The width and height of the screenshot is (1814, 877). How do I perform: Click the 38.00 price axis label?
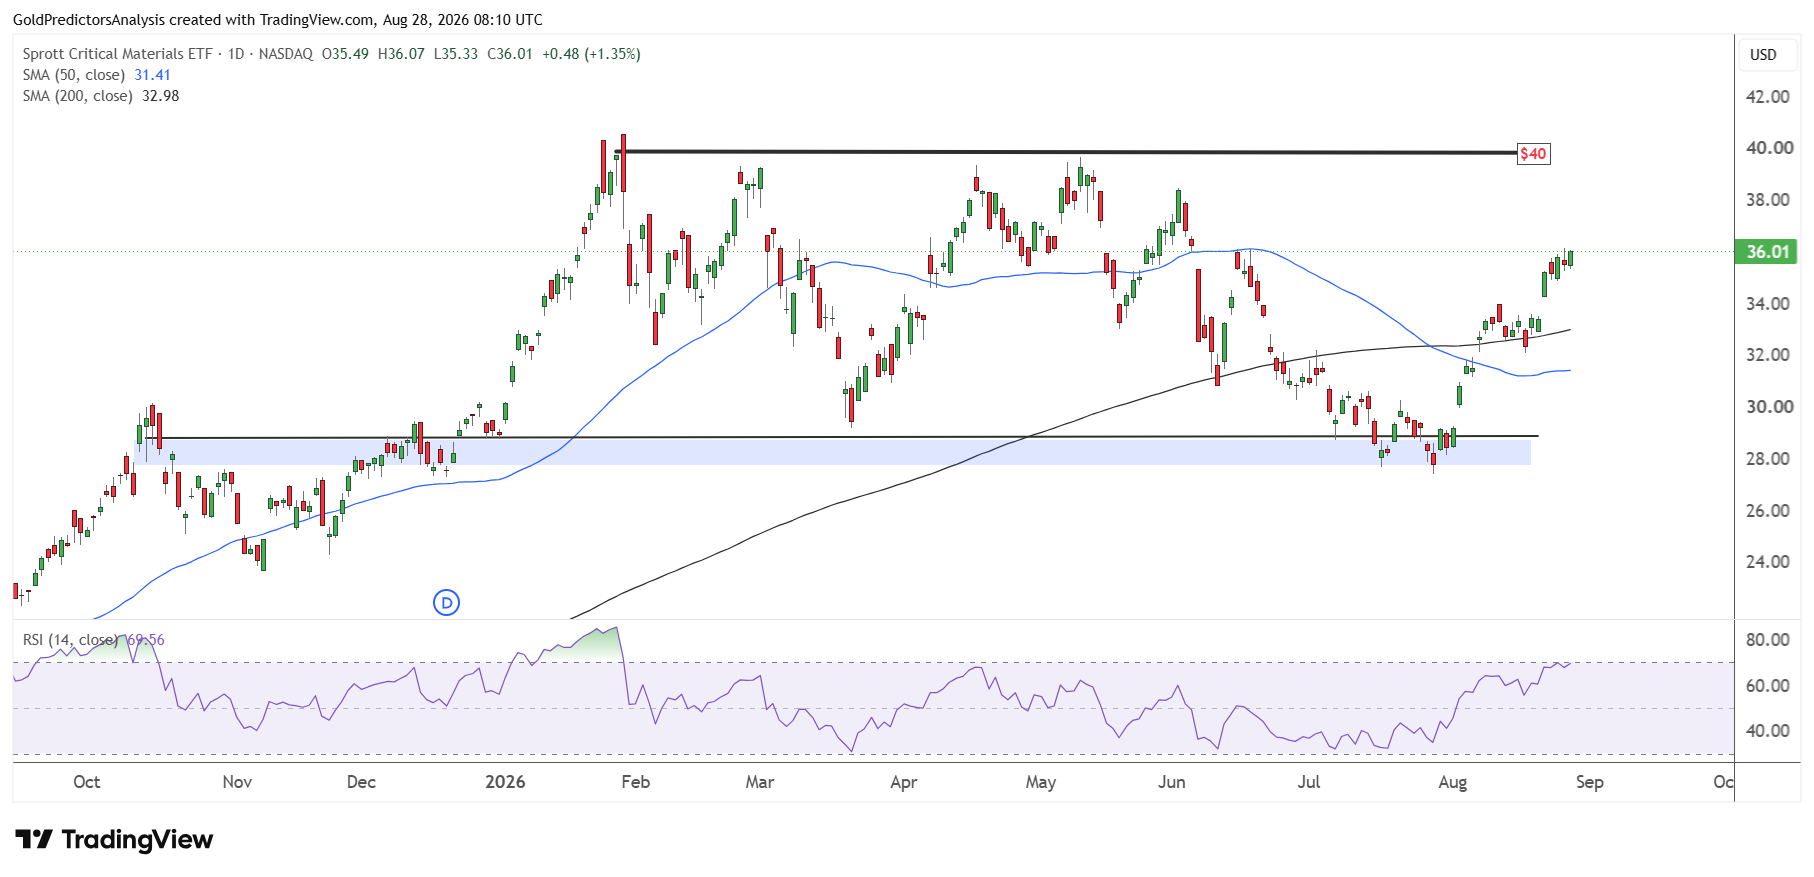click(1767, 200)
